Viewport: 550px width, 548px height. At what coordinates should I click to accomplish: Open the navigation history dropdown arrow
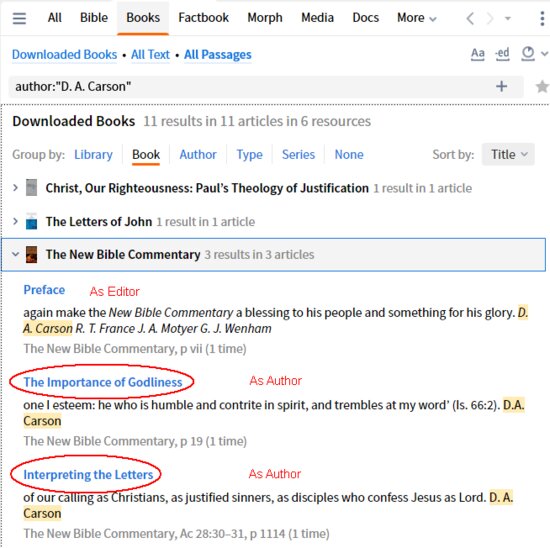pyautogui.click(x=508, y=18)
